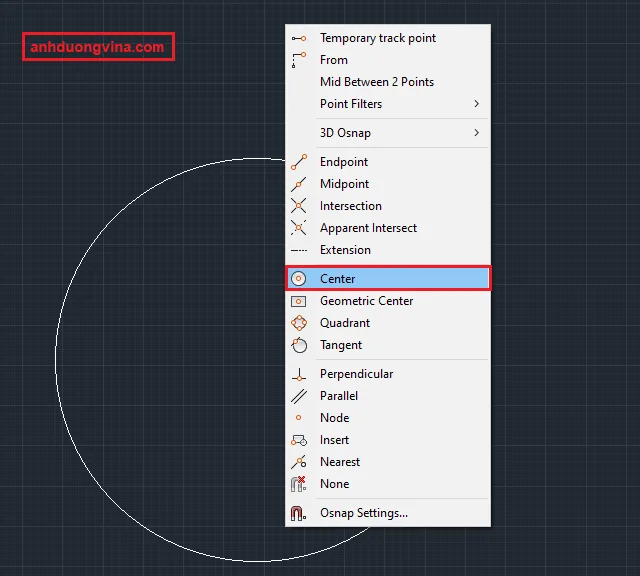
Task: Click the Geometric Center icon
Action: click(299, 301)
